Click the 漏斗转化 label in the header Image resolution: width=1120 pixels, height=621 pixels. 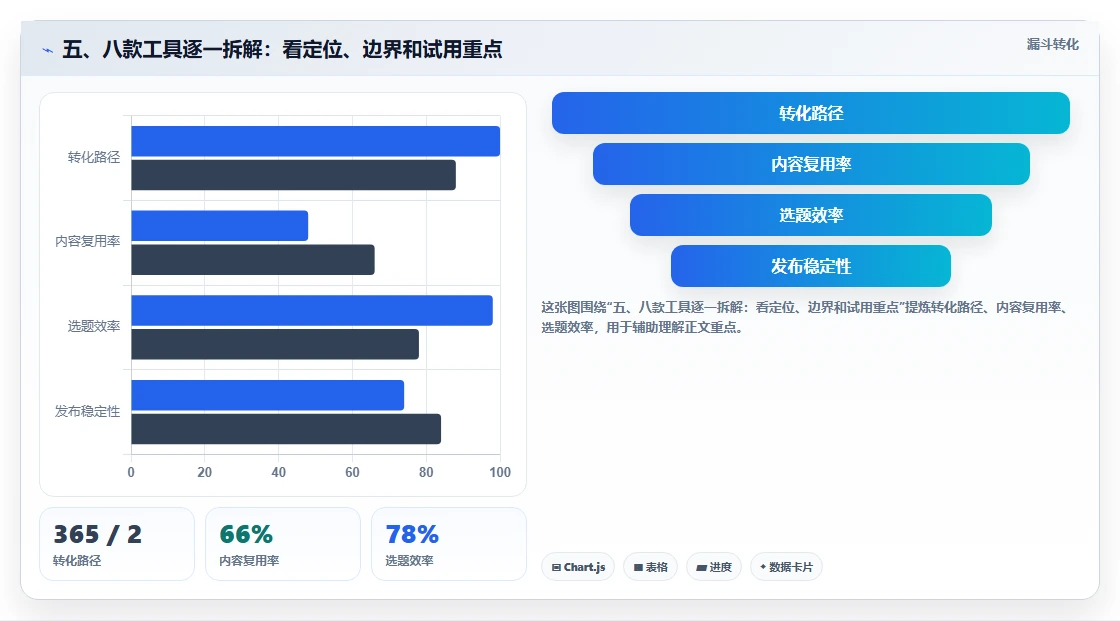pyautogui.click(x=1052, y=44)
